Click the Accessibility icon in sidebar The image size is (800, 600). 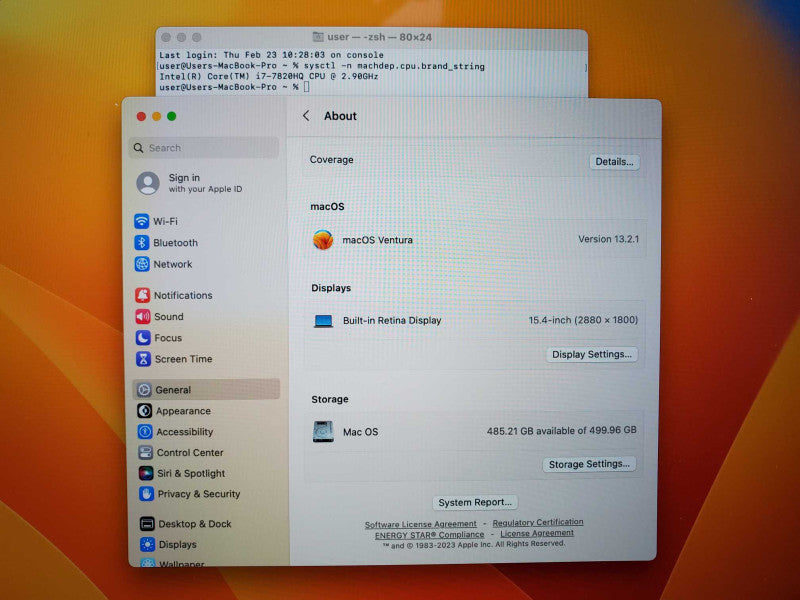coord(145,432)
